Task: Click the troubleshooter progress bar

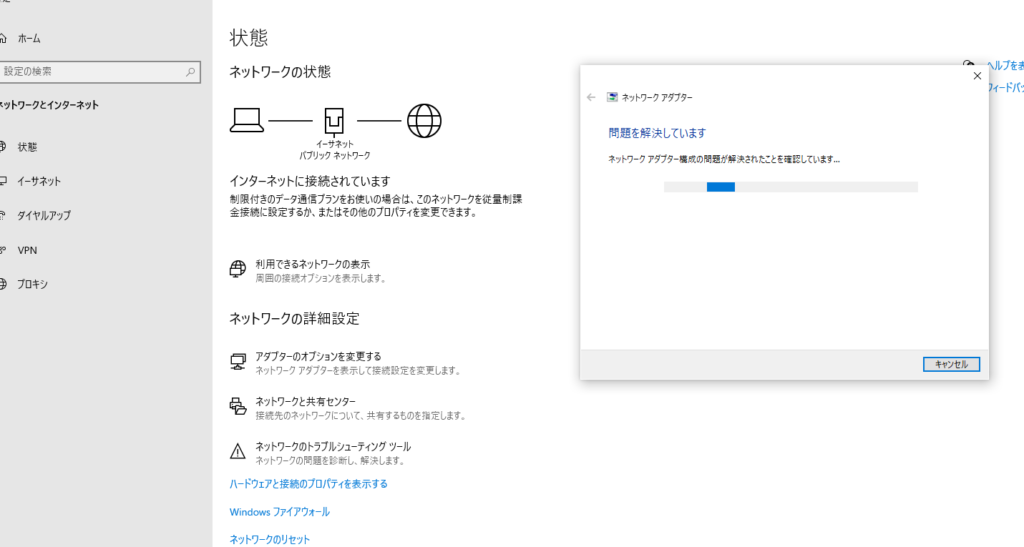Action: click(790, 187)
